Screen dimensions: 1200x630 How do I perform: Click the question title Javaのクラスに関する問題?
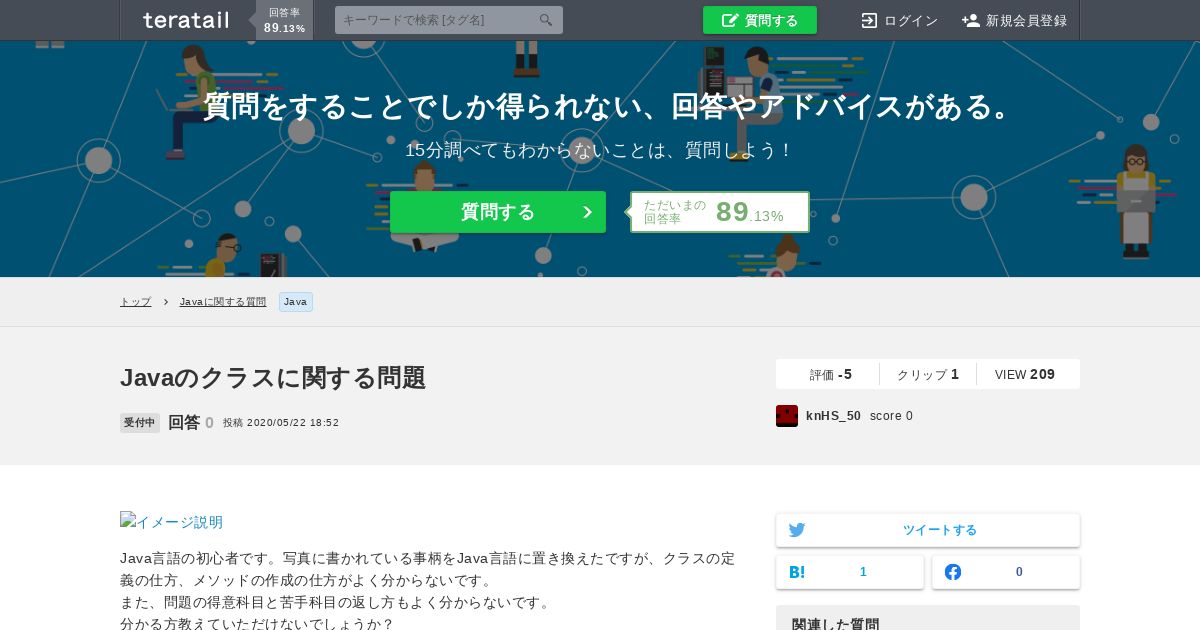[273, 377]
